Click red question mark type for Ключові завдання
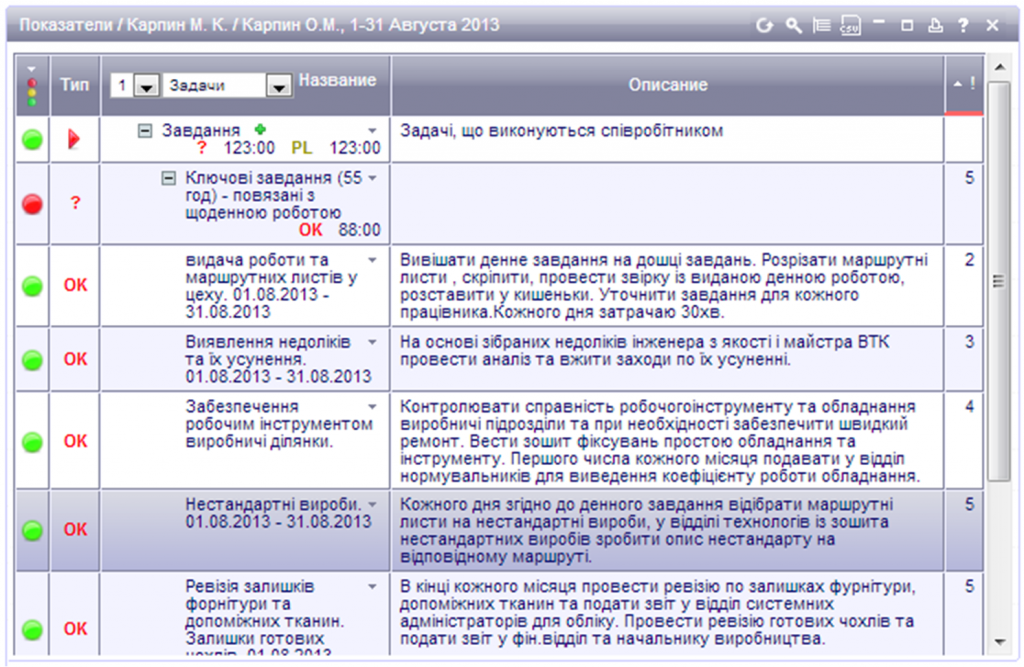 click(75, 203)
